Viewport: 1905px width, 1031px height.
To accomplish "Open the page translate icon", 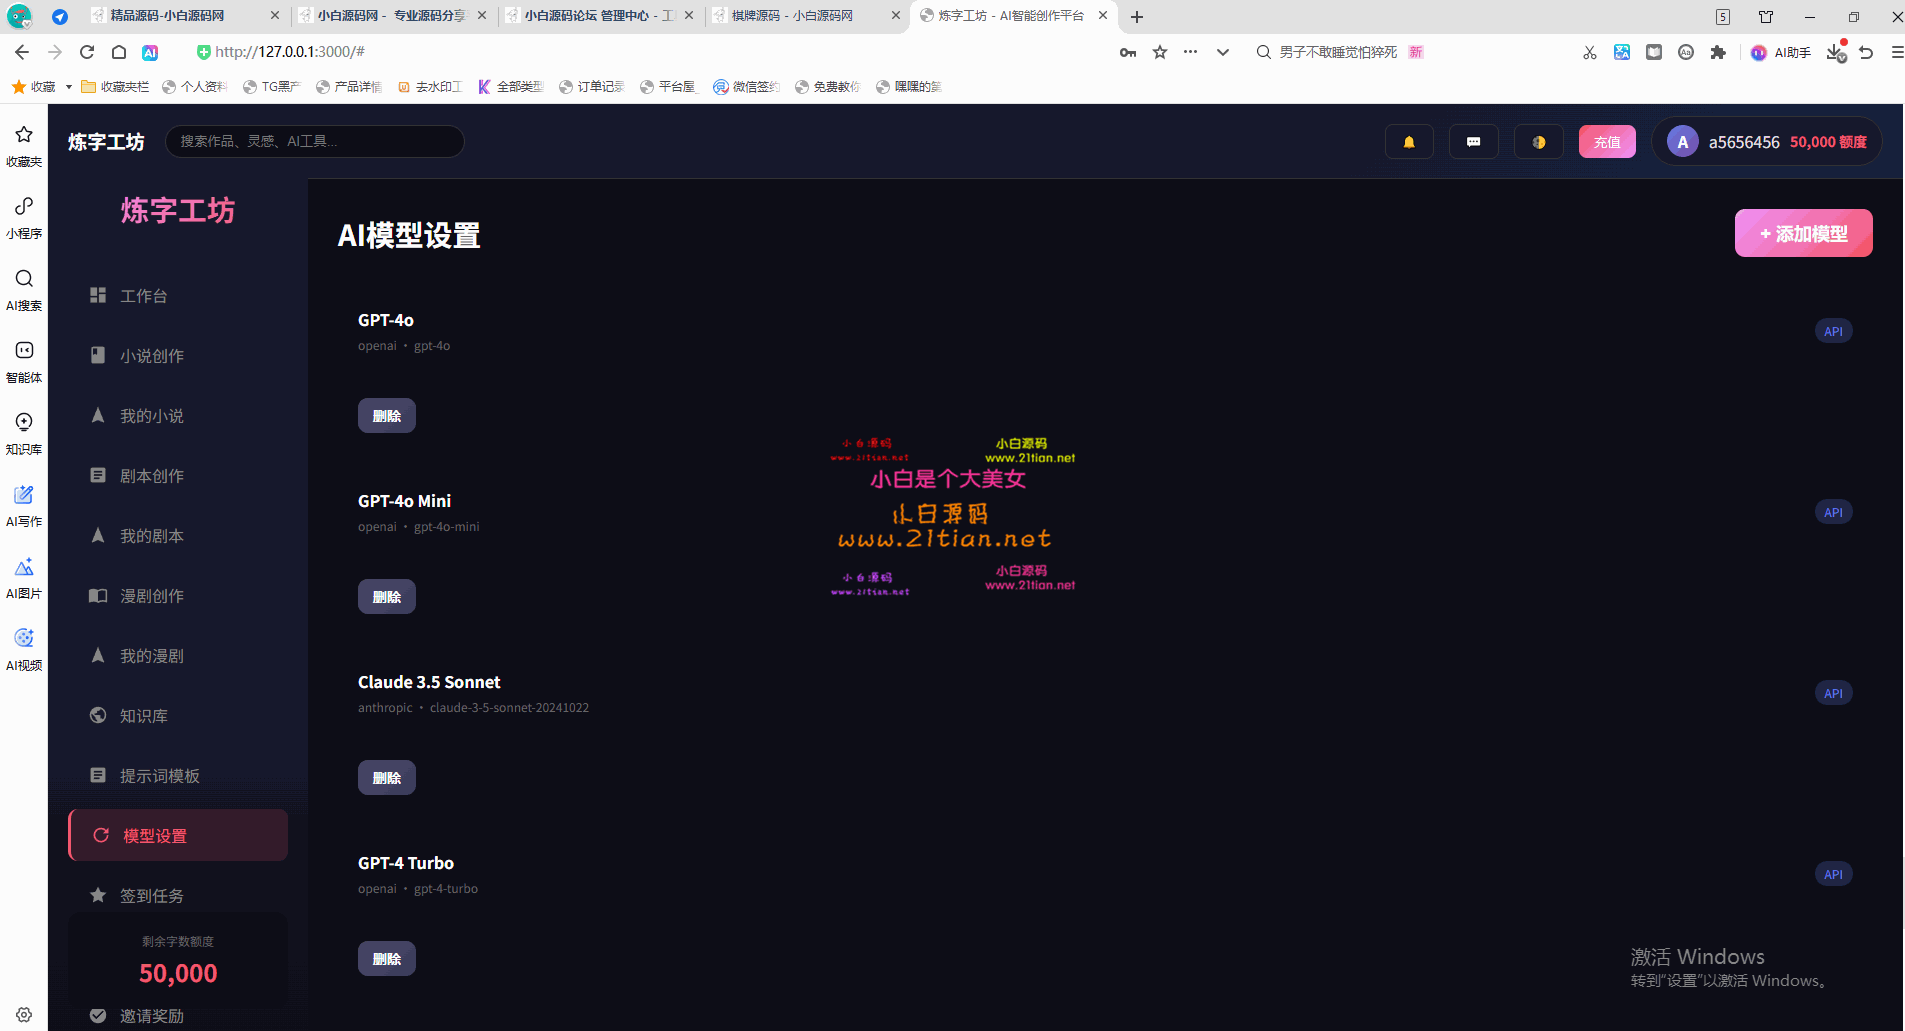I will (x=1622, y=52).
